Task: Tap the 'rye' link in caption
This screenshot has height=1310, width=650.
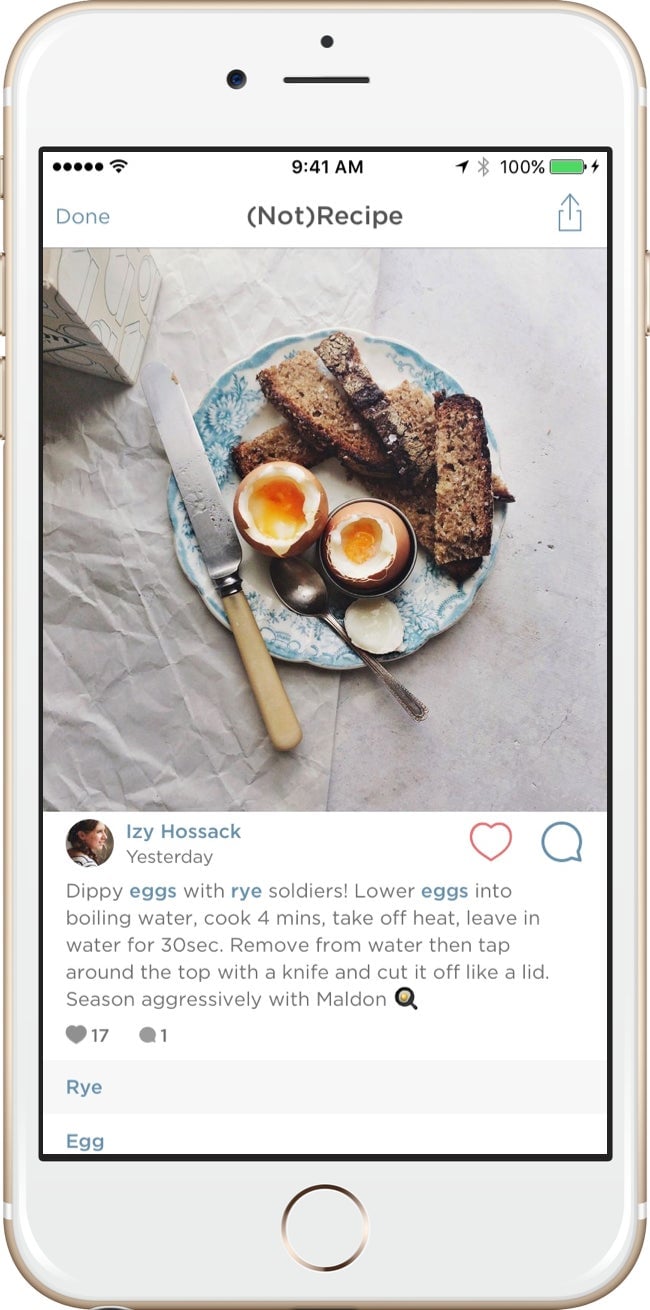Action: (246, 891)
